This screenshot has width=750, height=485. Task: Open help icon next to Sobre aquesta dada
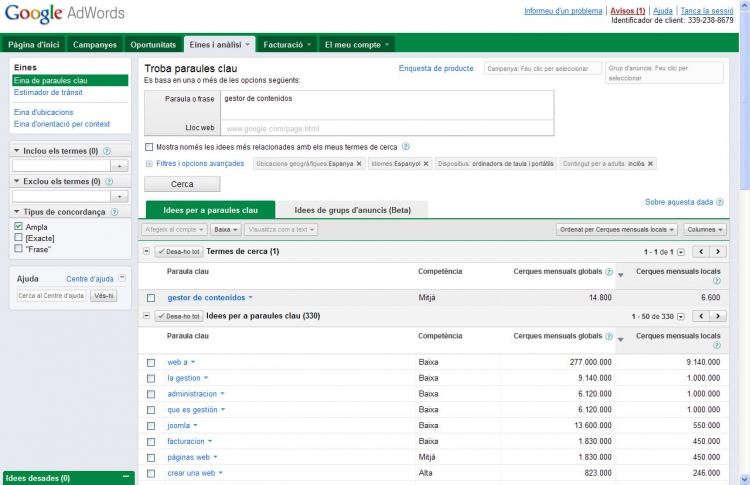719,202
